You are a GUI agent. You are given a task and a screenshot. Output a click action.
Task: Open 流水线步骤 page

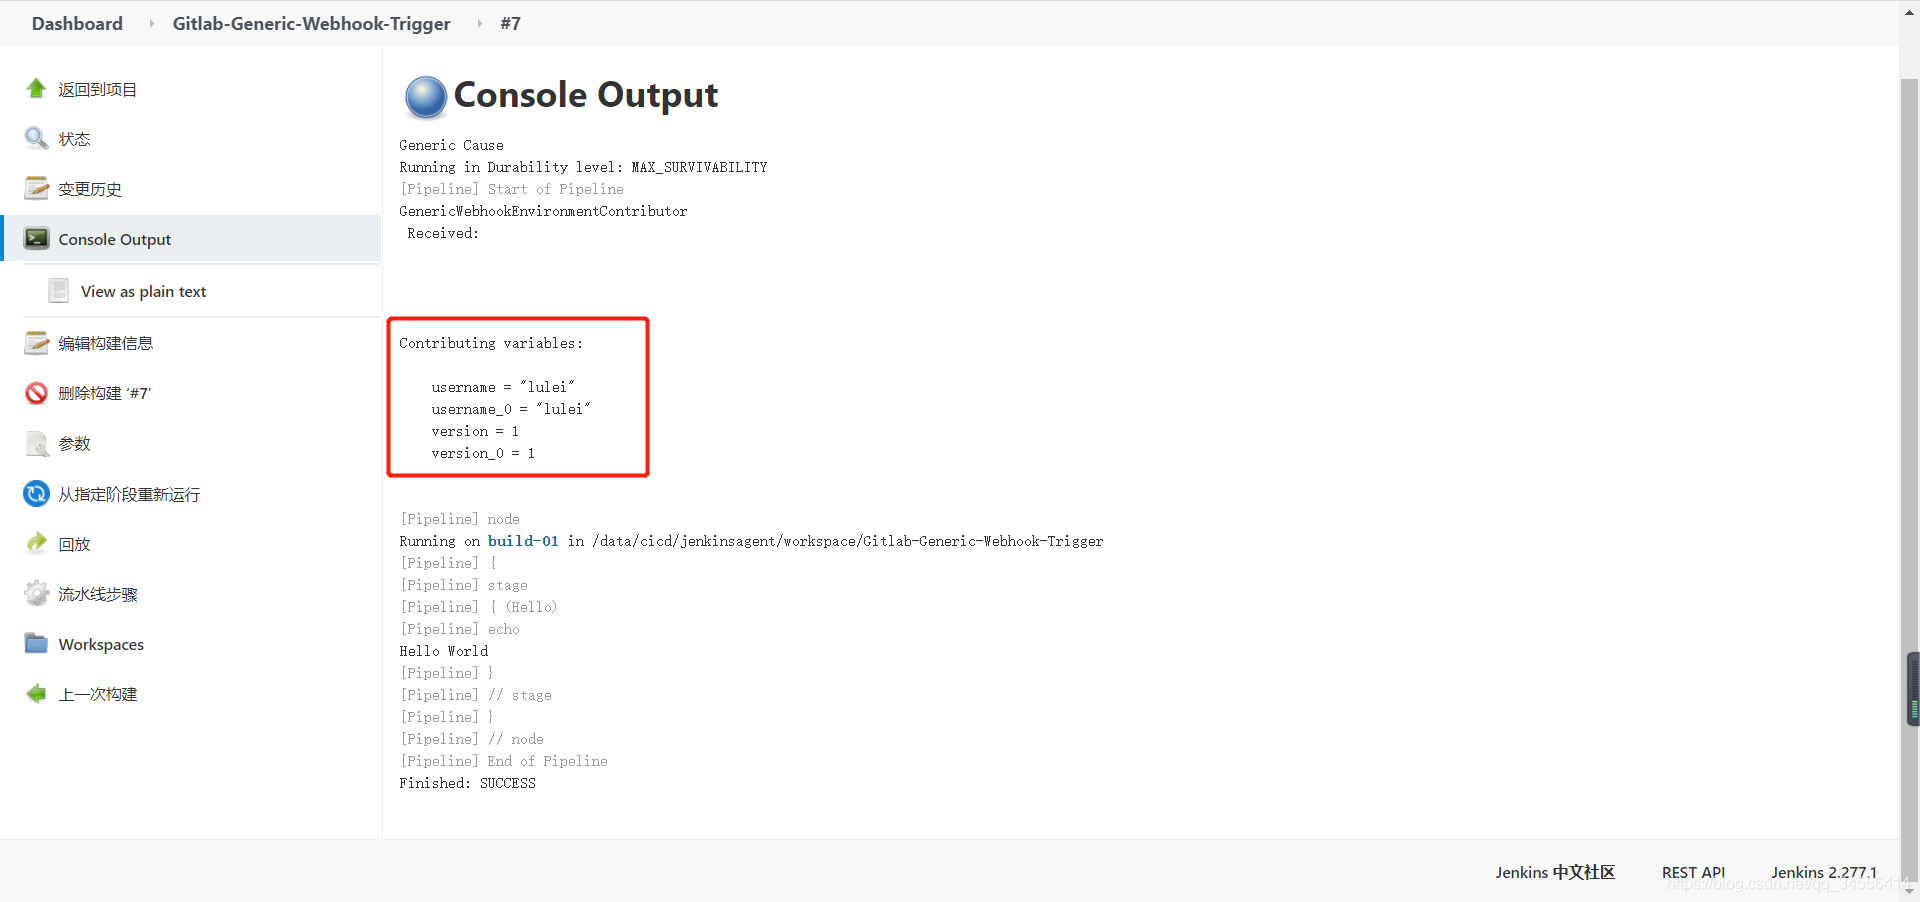coord(98,594)
